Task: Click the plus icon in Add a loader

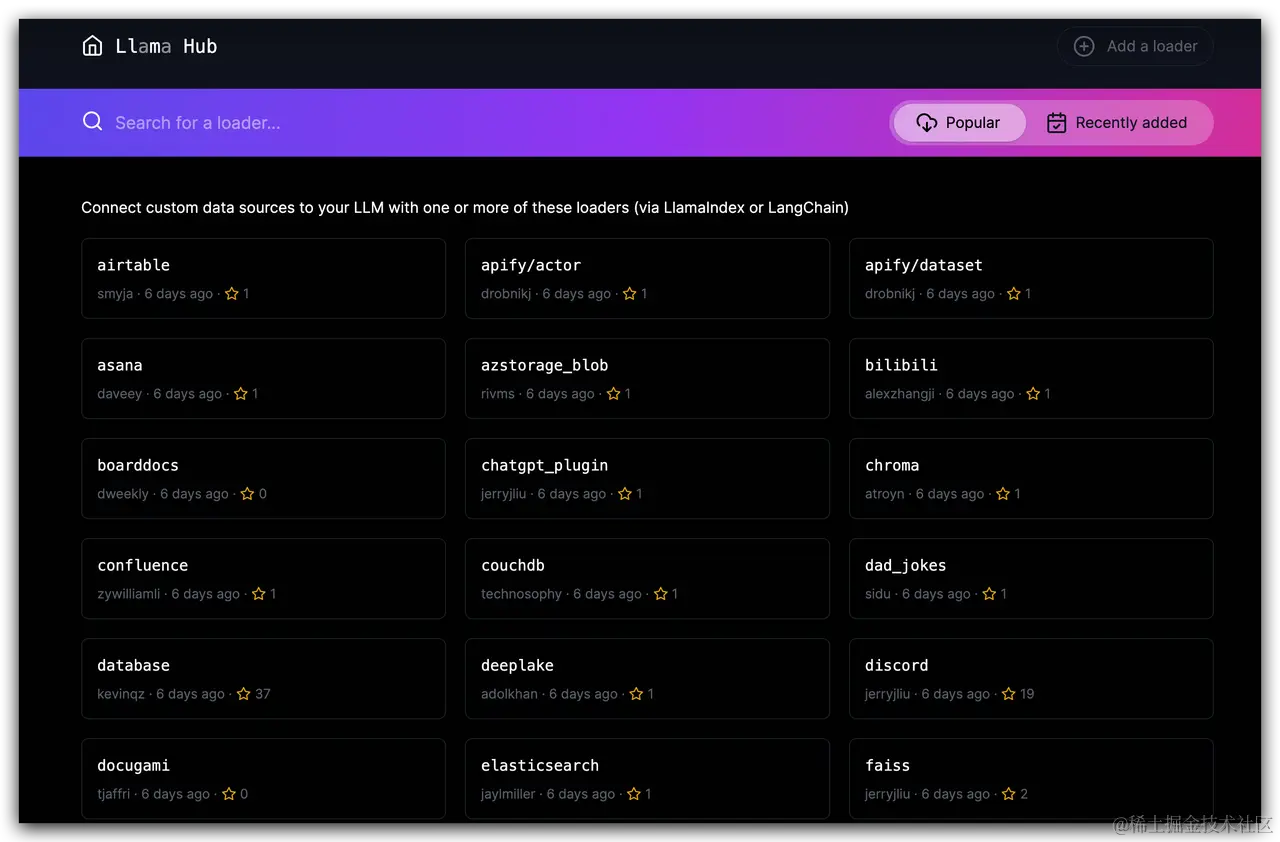Action: point(1084,46)
